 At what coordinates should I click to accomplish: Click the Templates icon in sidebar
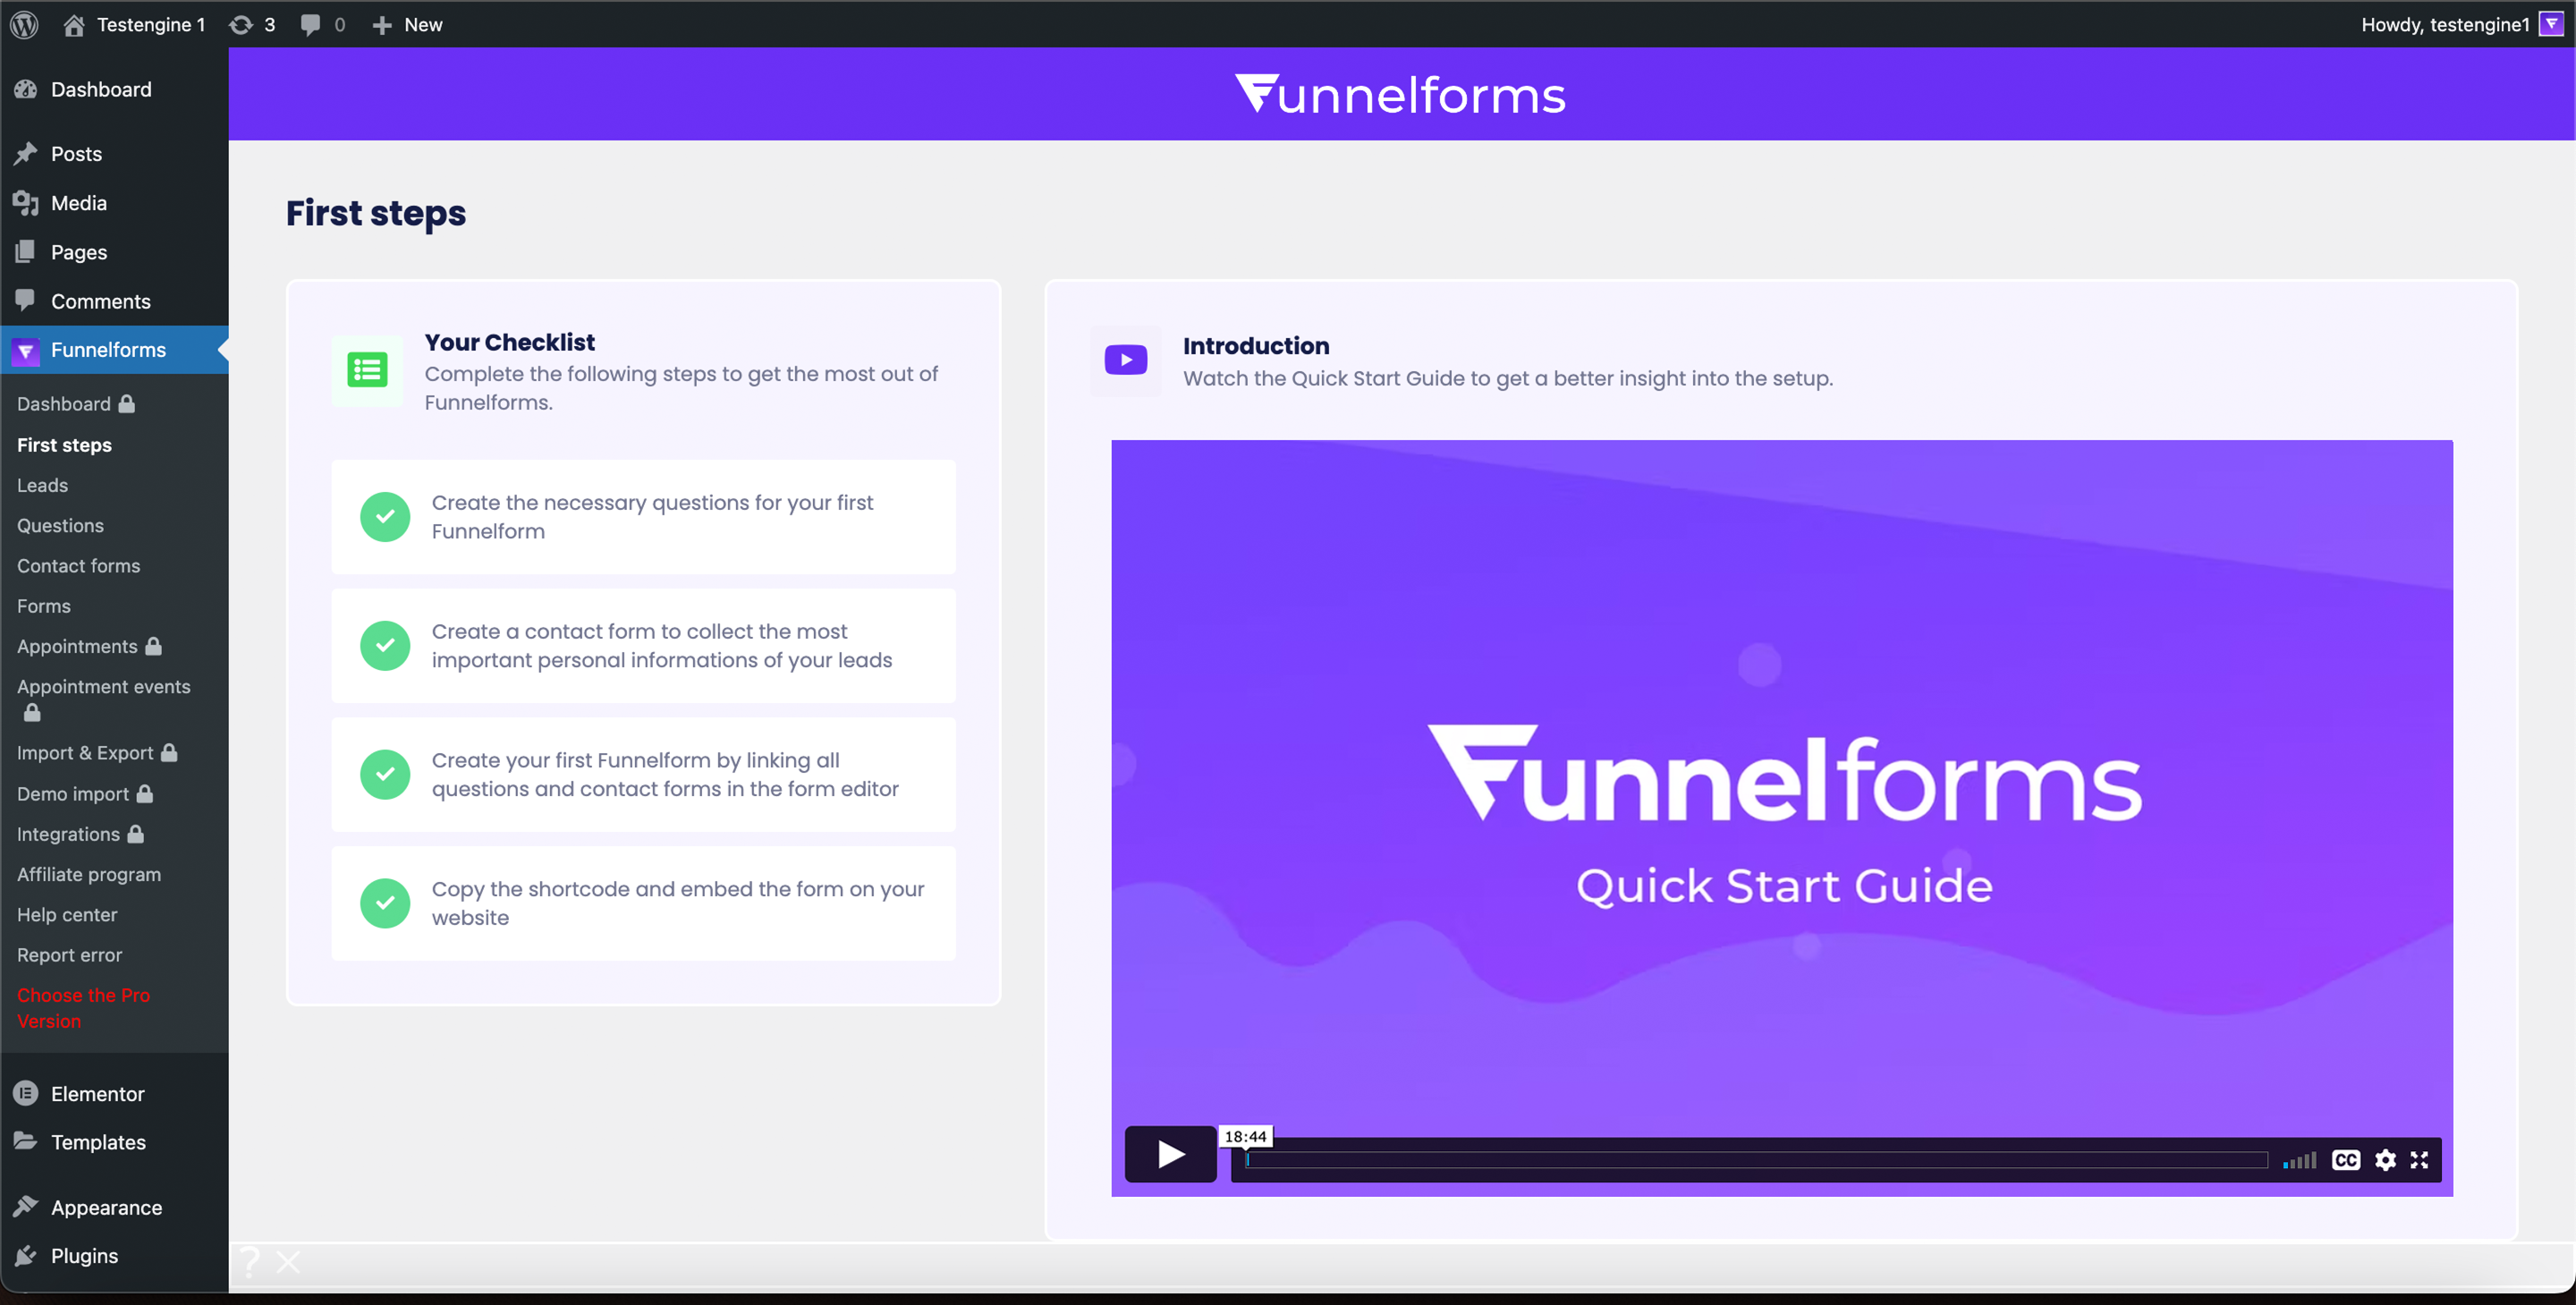coord(27,1142)
